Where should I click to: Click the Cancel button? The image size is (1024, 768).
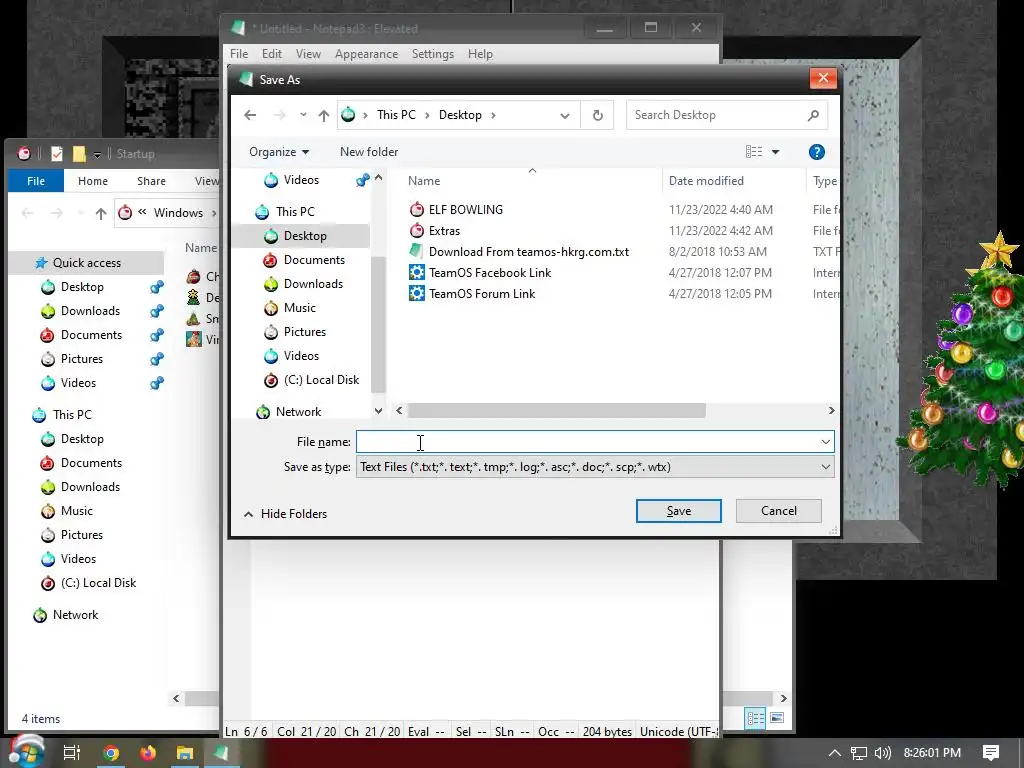coord(778,511)
